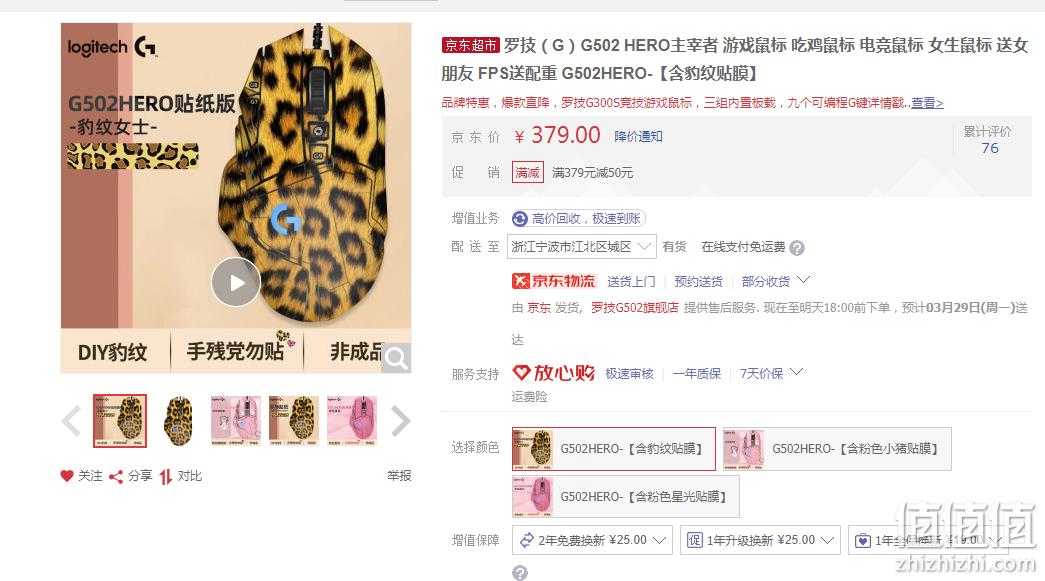1045x581 pixels.
Task: Click the help icon under 增值保障
Action: (520, 573)
